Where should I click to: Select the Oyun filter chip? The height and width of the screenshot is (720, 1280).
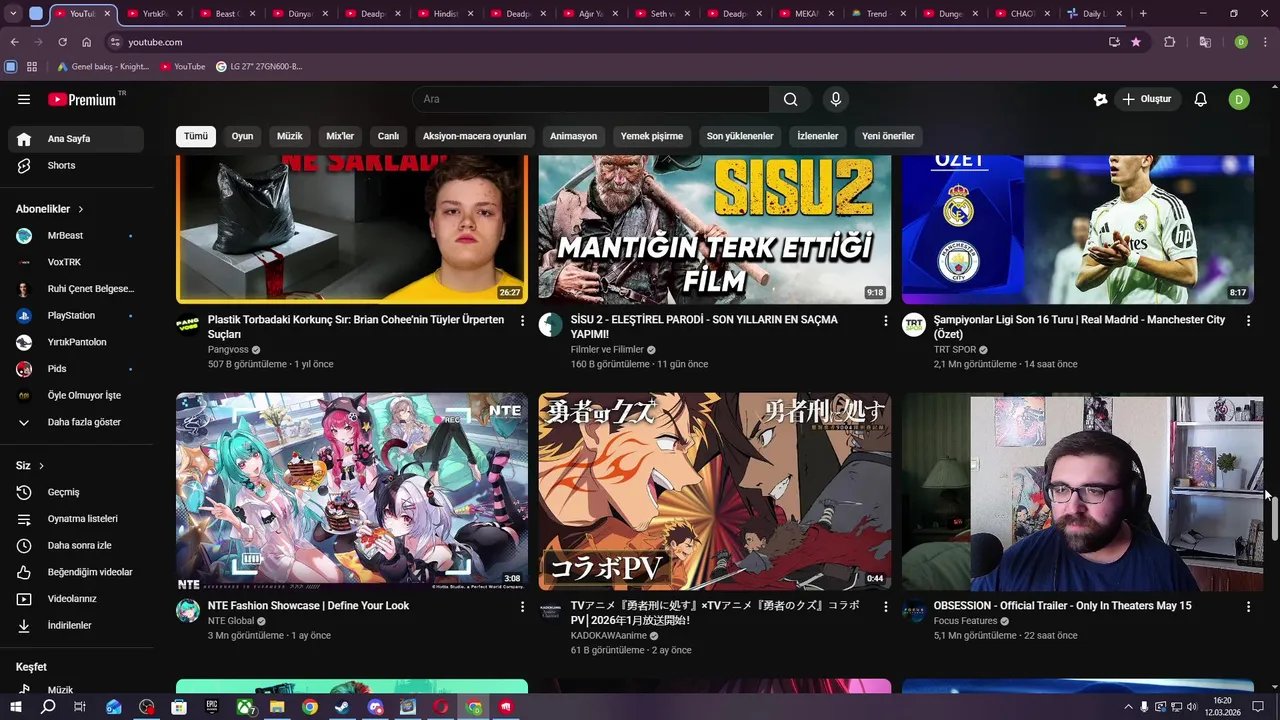[x=243, y=136]
